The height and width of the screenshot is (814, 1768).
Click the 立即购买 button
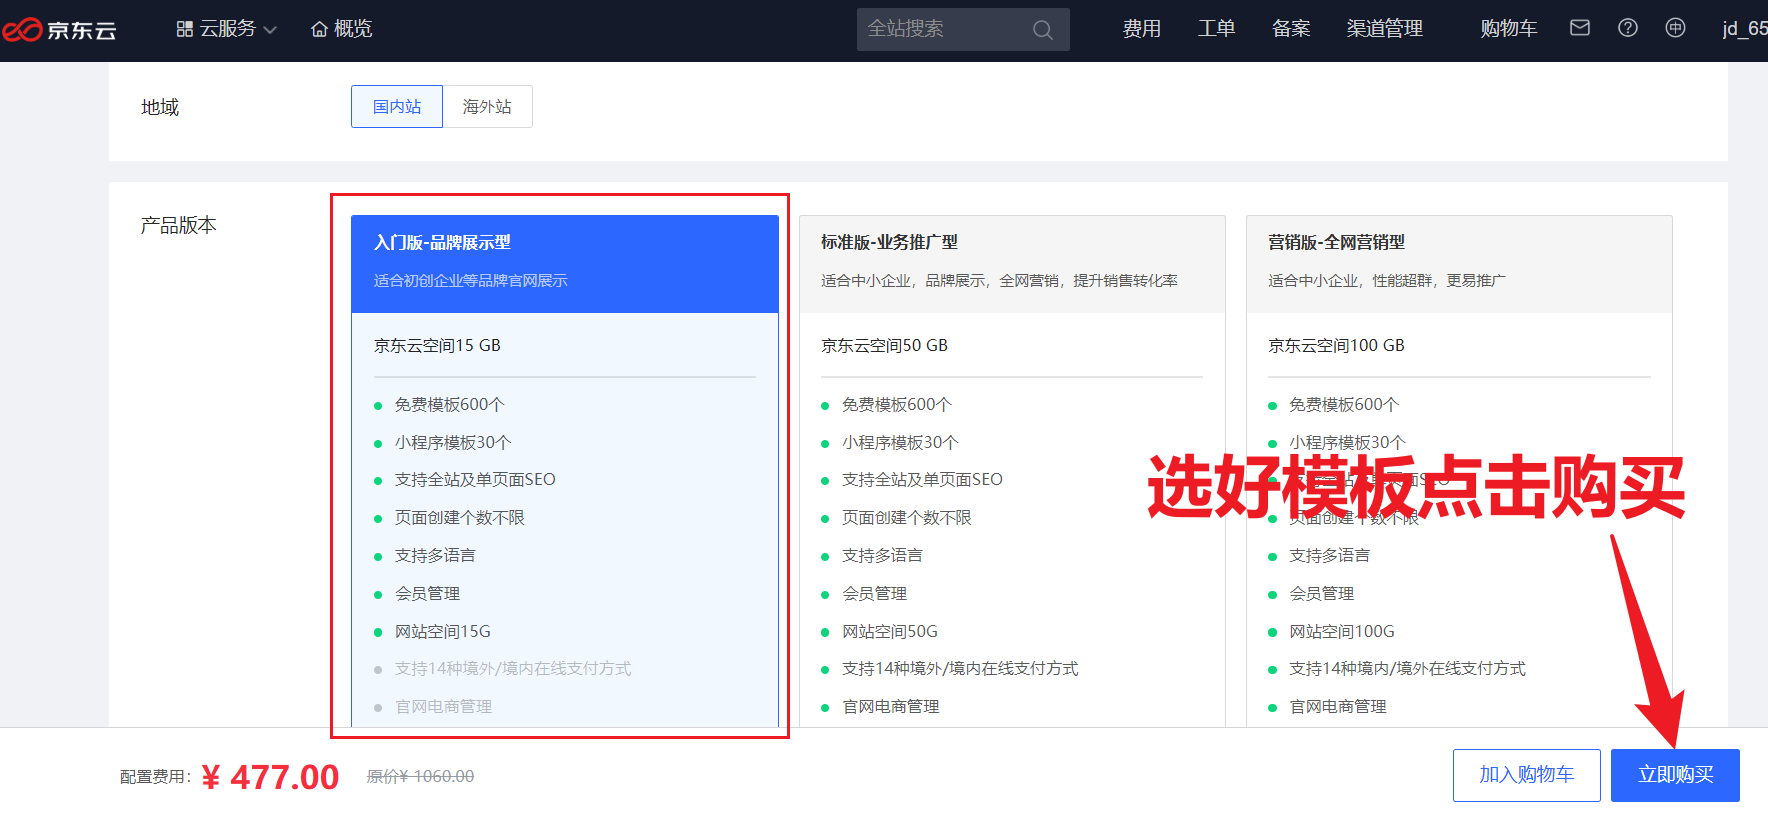(x=1675, y=775)
